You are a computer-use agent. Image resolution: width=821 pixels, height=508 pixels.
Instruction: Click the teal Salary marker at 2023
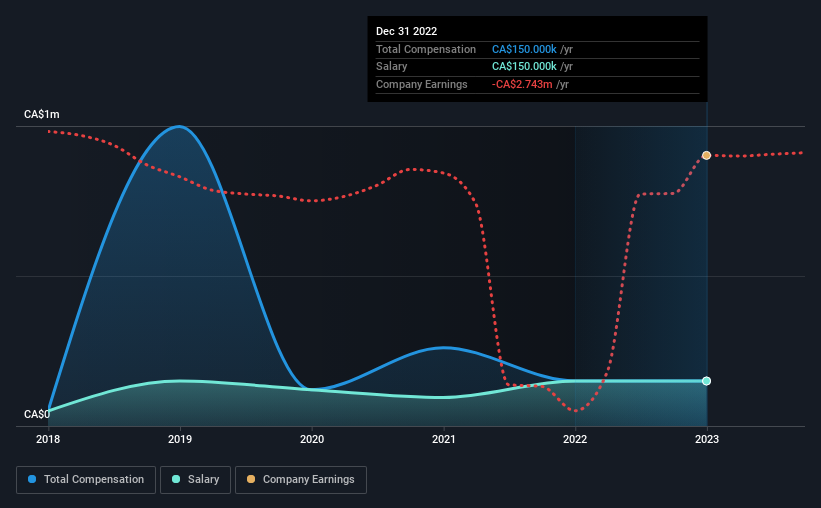point(706,381)
